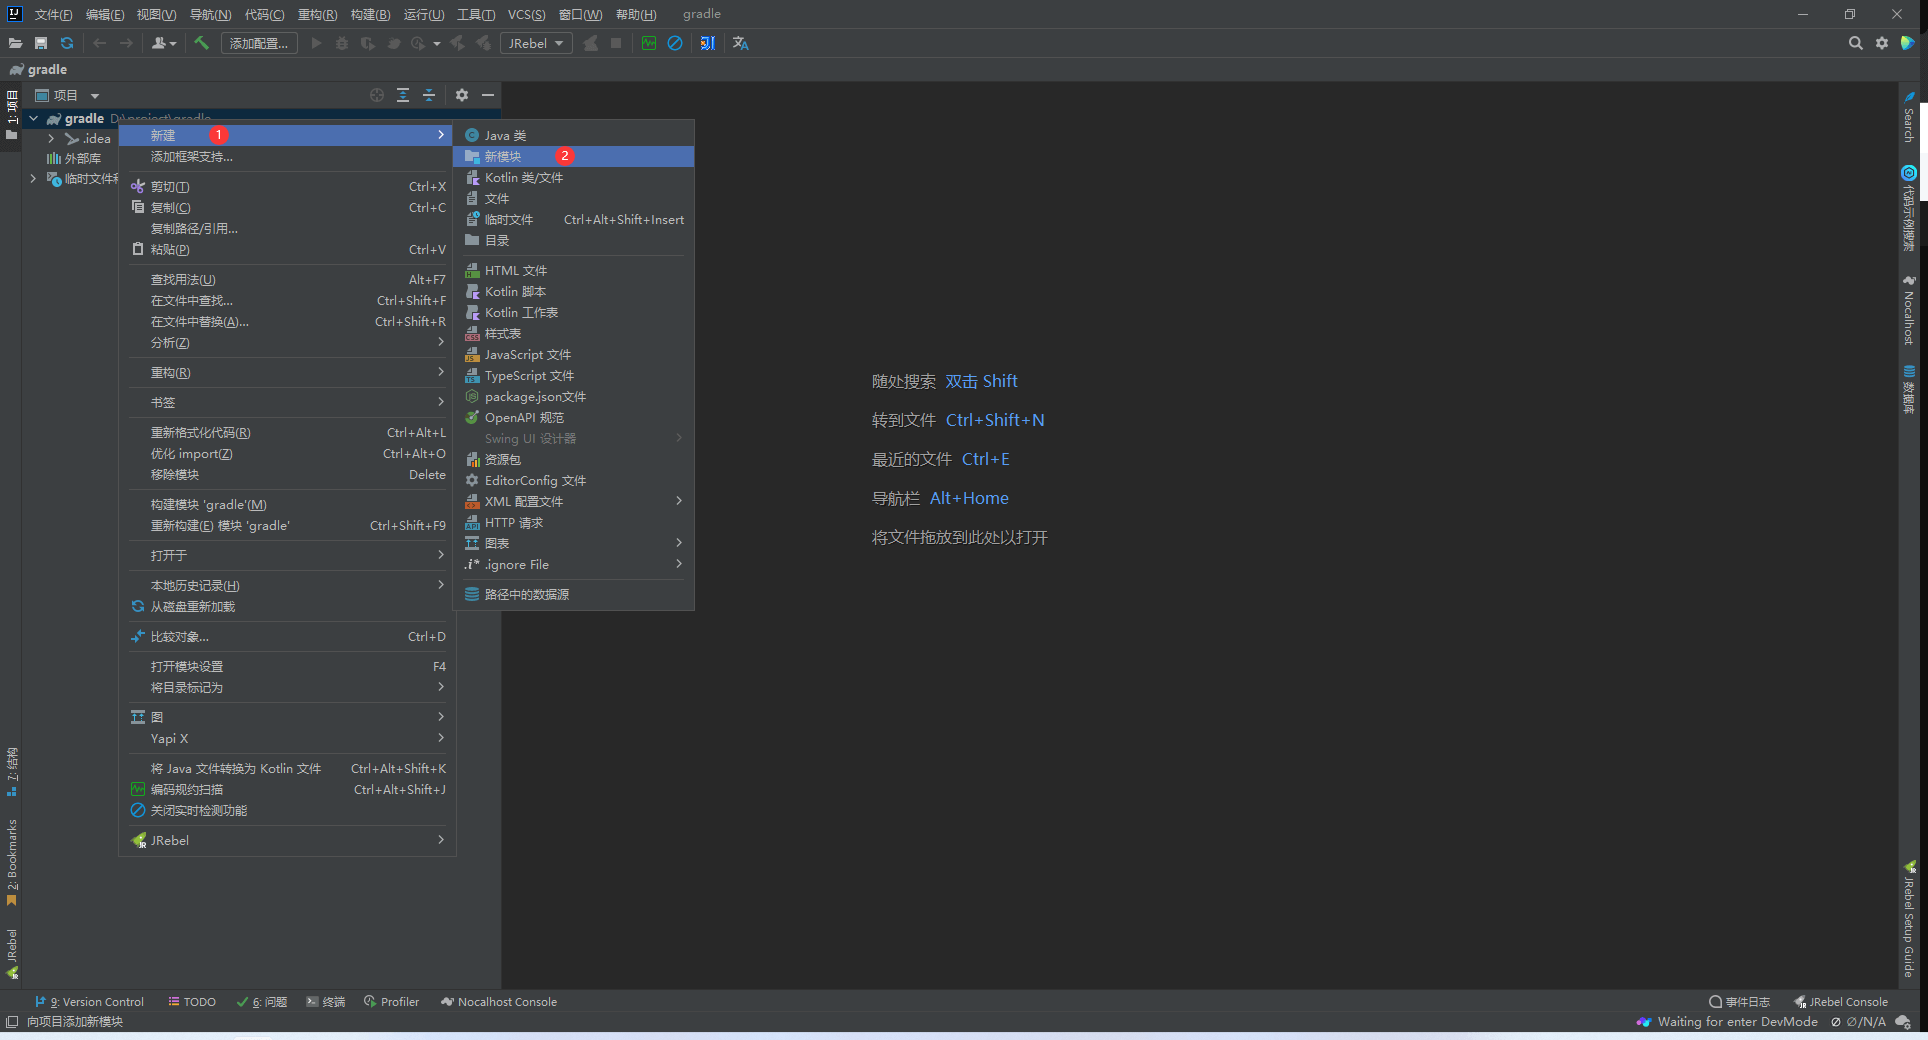Toggle the Search right side tab
Screen dimensions: 1928x1040
[x=1909, y=118]
